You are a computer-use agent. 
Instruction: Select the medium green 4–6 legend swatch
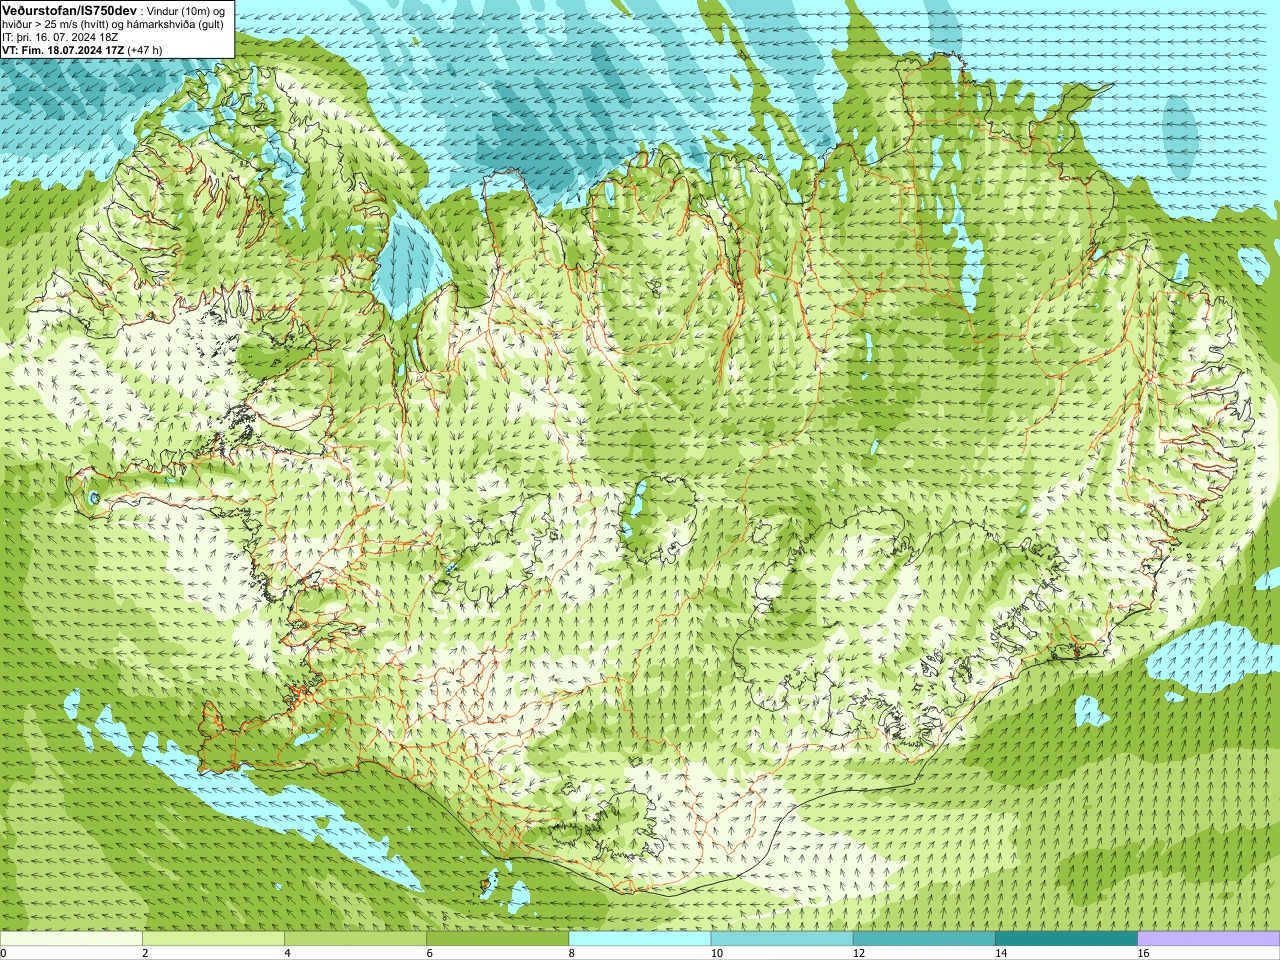coord(355,939)
